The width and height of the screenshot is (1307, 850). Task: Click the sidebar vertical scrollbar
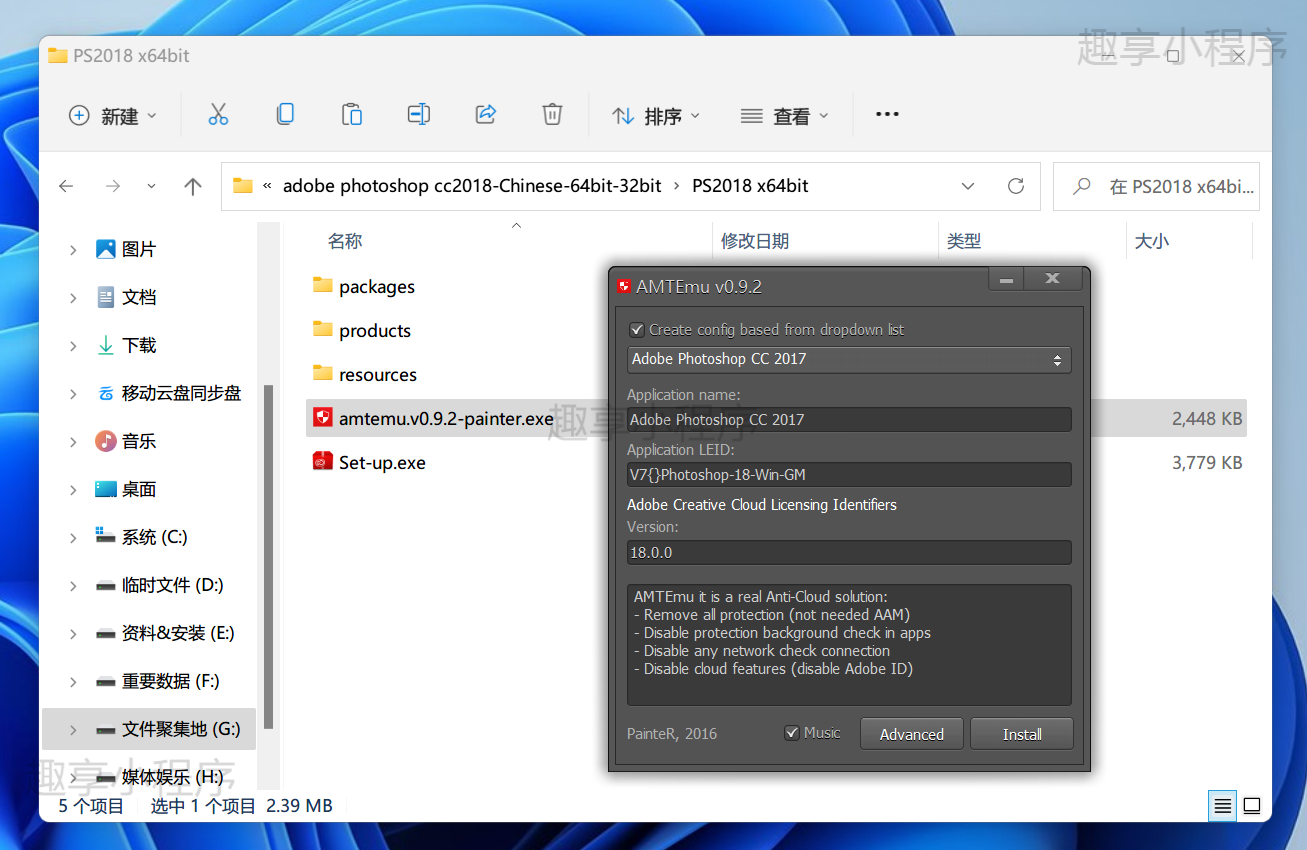point(268,556)
